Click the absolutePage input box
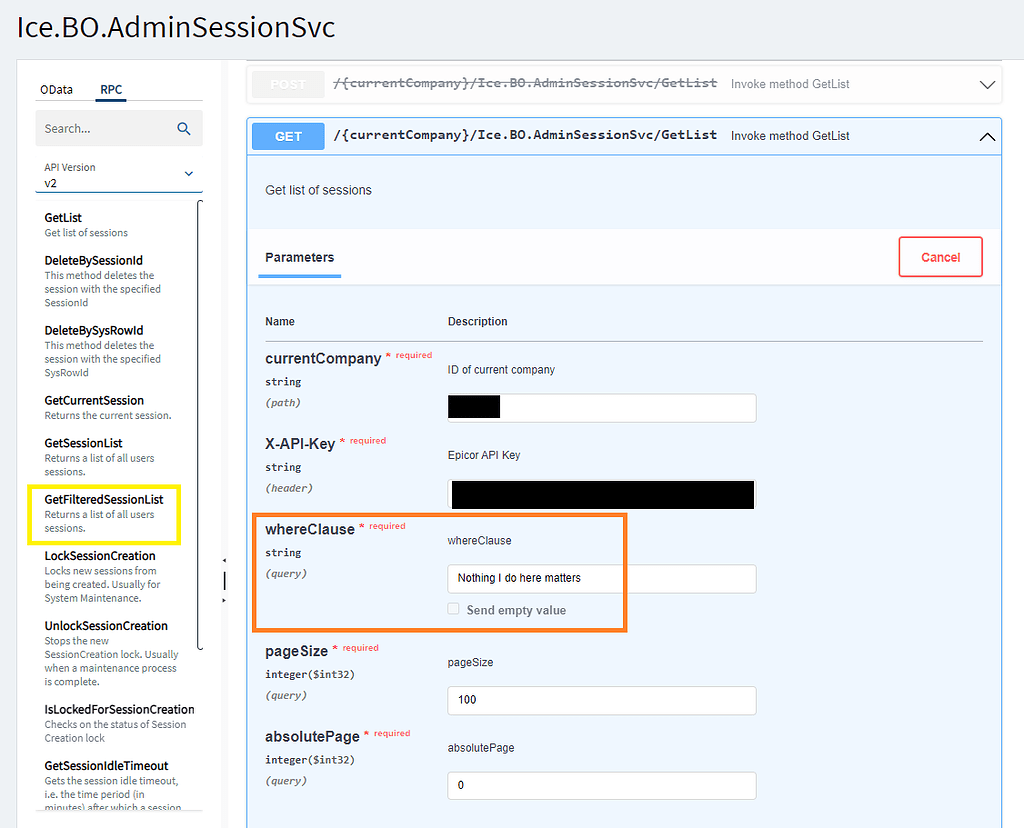 coord(601,786)
